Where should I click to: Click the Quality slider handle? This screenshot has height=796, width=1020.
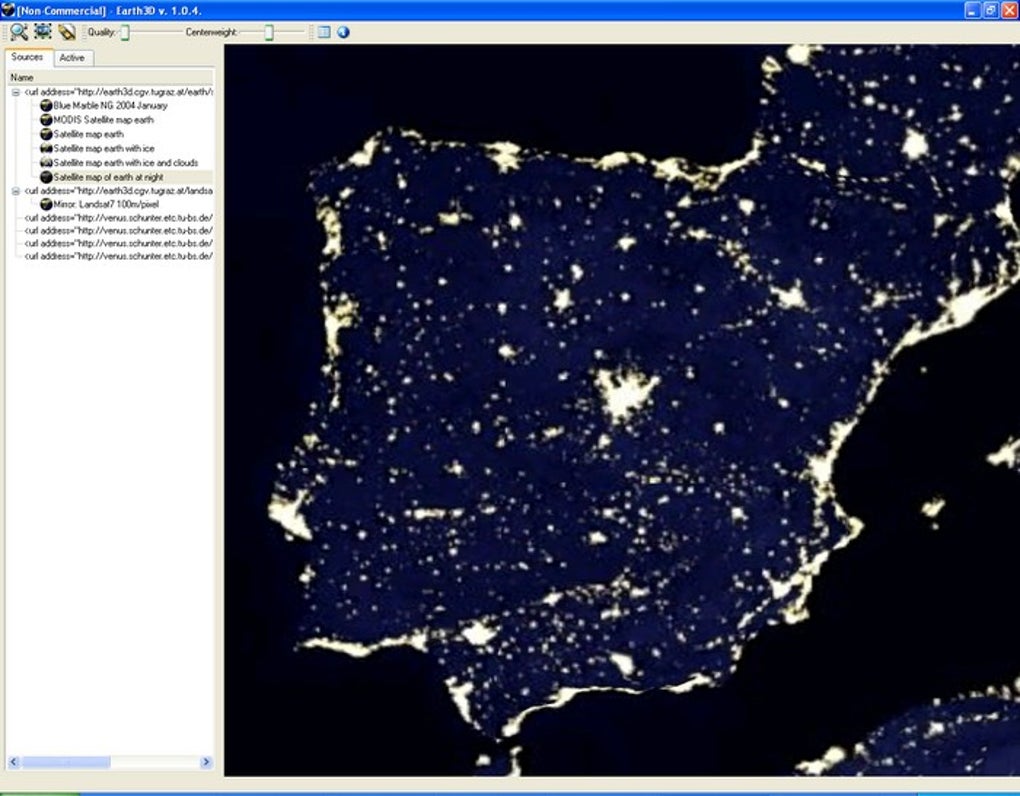click(125, 32)
